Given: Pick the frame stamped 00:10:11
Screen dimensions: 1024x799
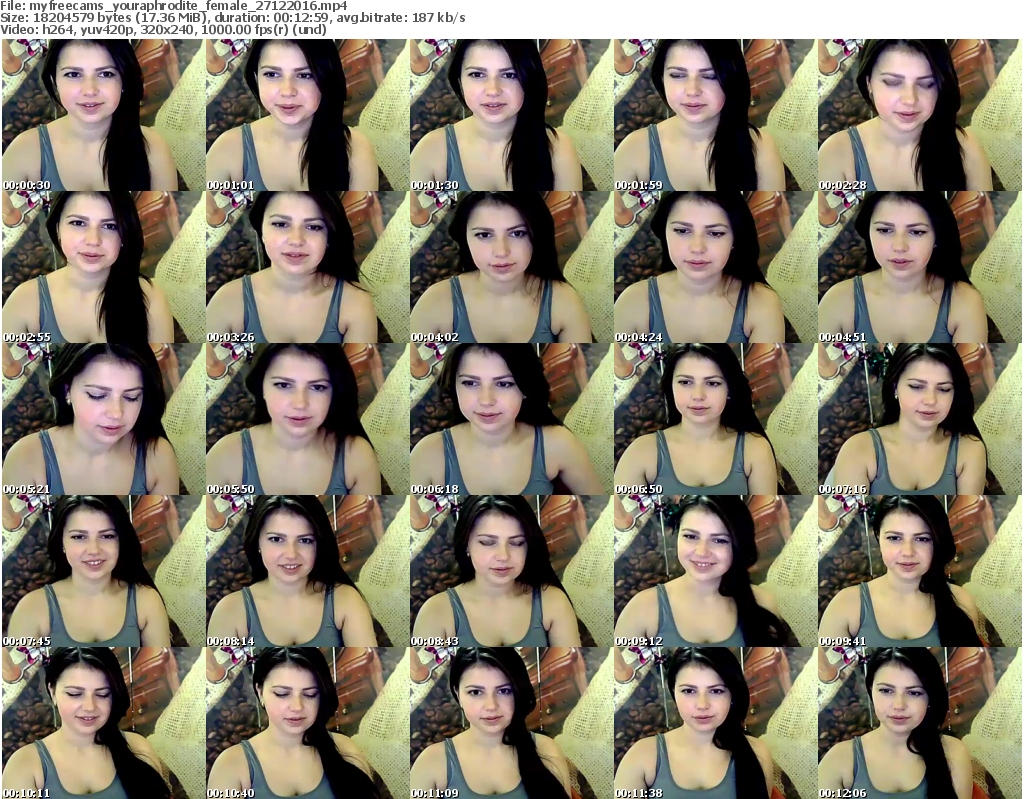Looking at the screenshot, I should click(x=103, y=723).
